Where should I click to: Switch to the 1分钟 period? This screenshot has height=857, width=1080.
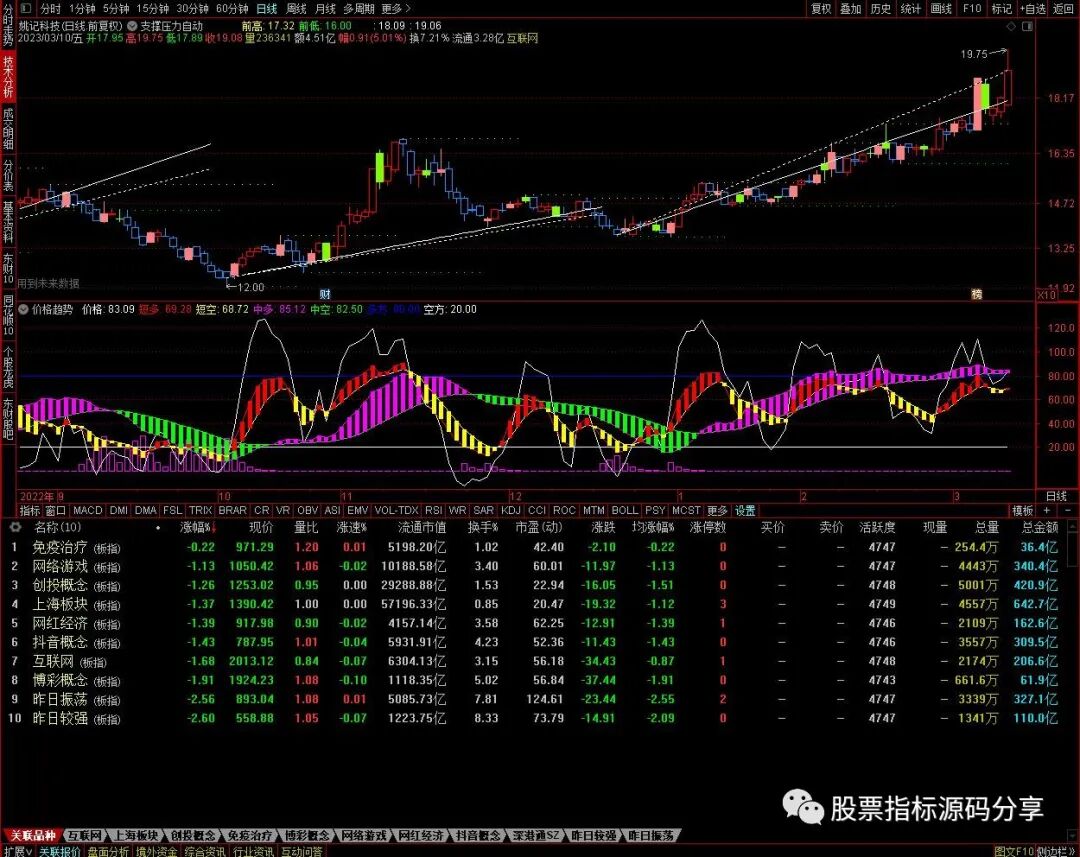coord(82,8)
